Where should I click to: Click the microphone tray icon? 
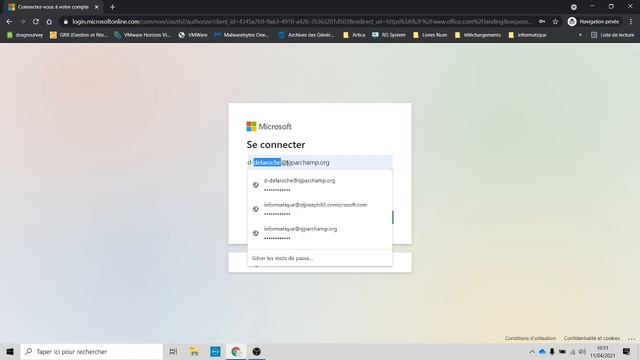(552, 351)
